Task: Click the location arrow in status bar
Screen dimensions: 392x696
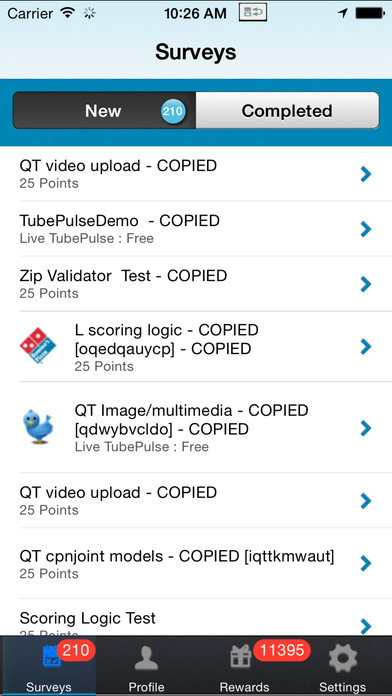Action: pos(342,13)
